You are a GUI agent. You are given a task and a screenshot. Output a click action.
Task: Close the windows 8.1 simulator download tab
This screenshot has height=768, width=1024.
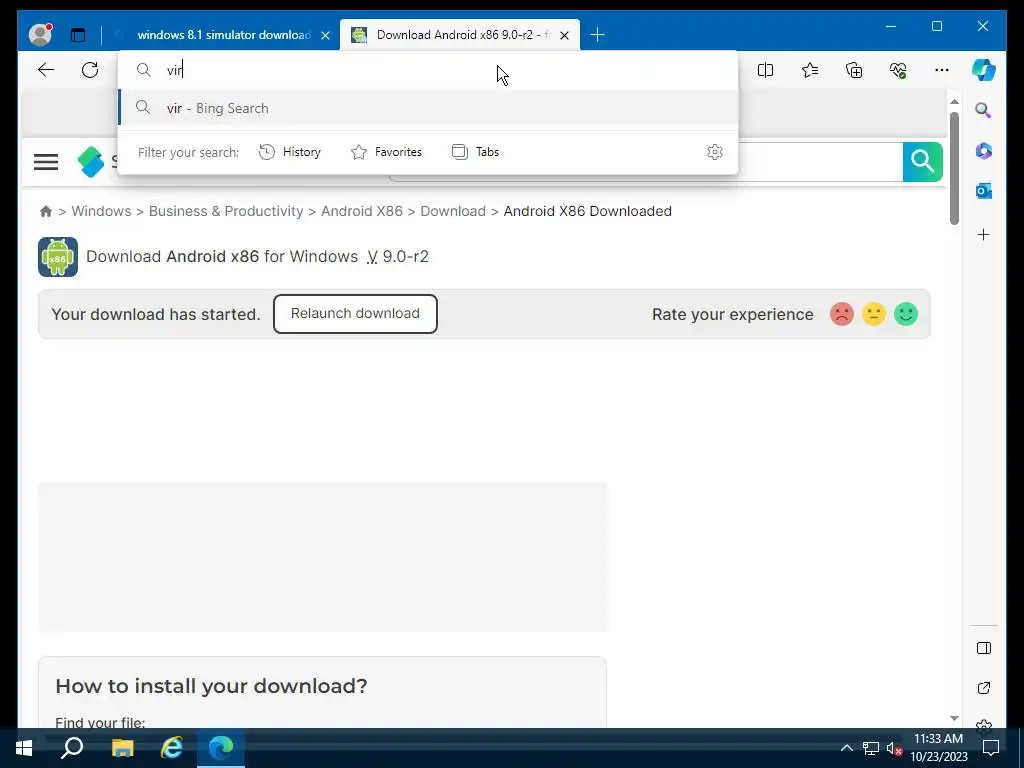325,35
